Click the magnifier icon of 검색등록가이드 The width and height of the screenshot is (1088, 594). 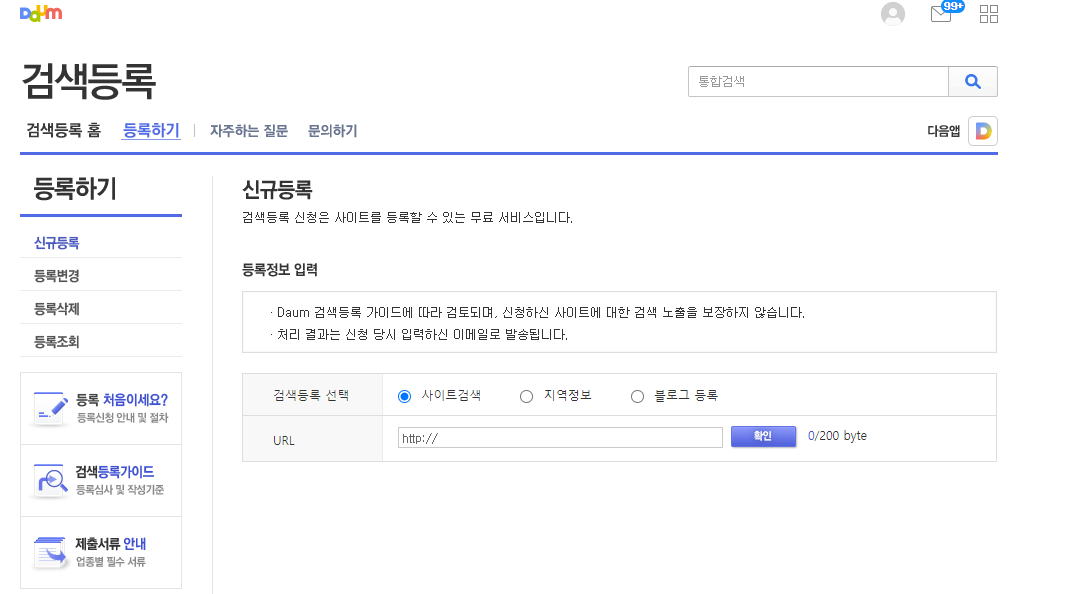click(51, 480)
